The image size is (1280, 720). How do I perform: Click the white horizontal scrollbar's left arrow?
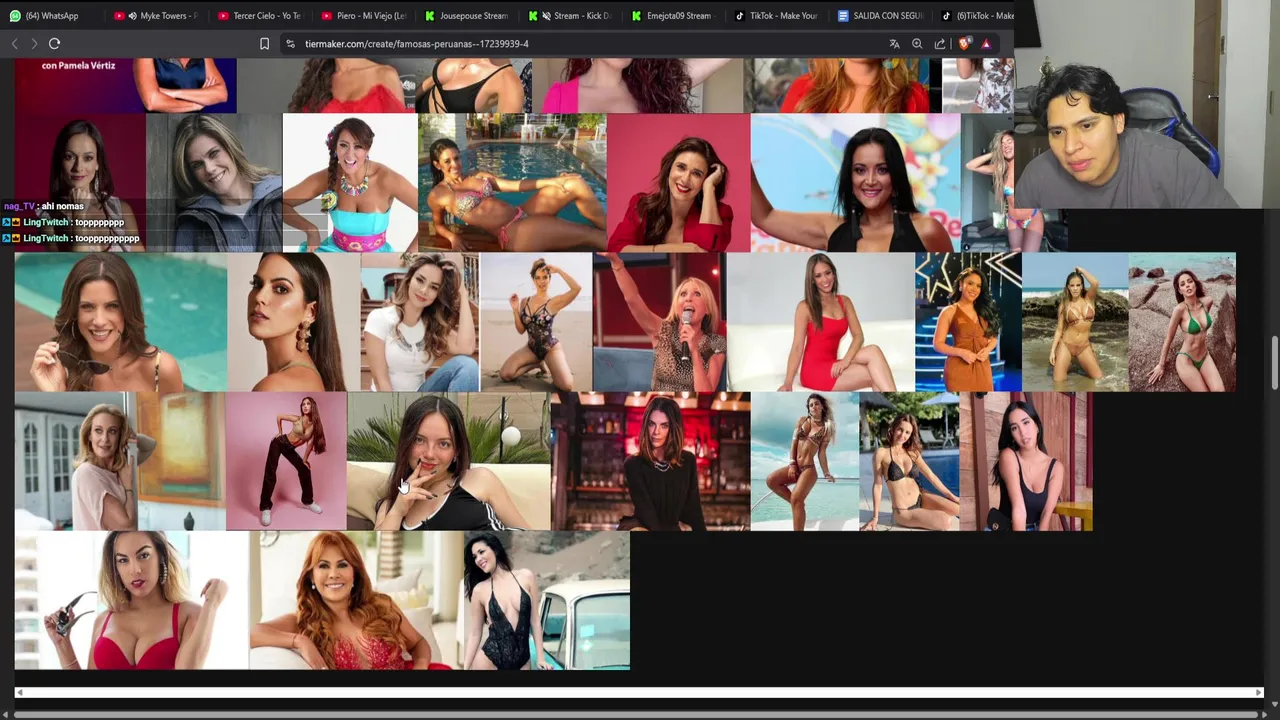[x=19, y=692]
